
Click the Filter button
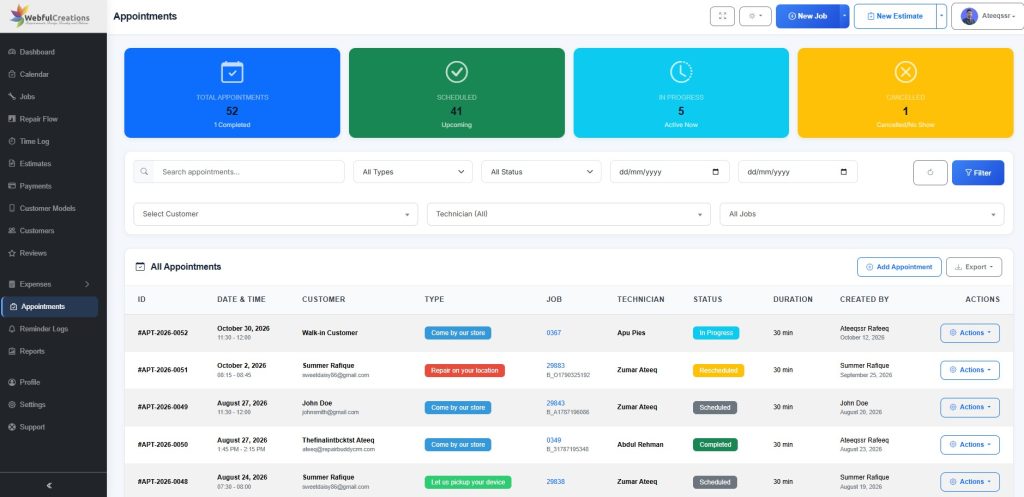(x=978, y=172)
